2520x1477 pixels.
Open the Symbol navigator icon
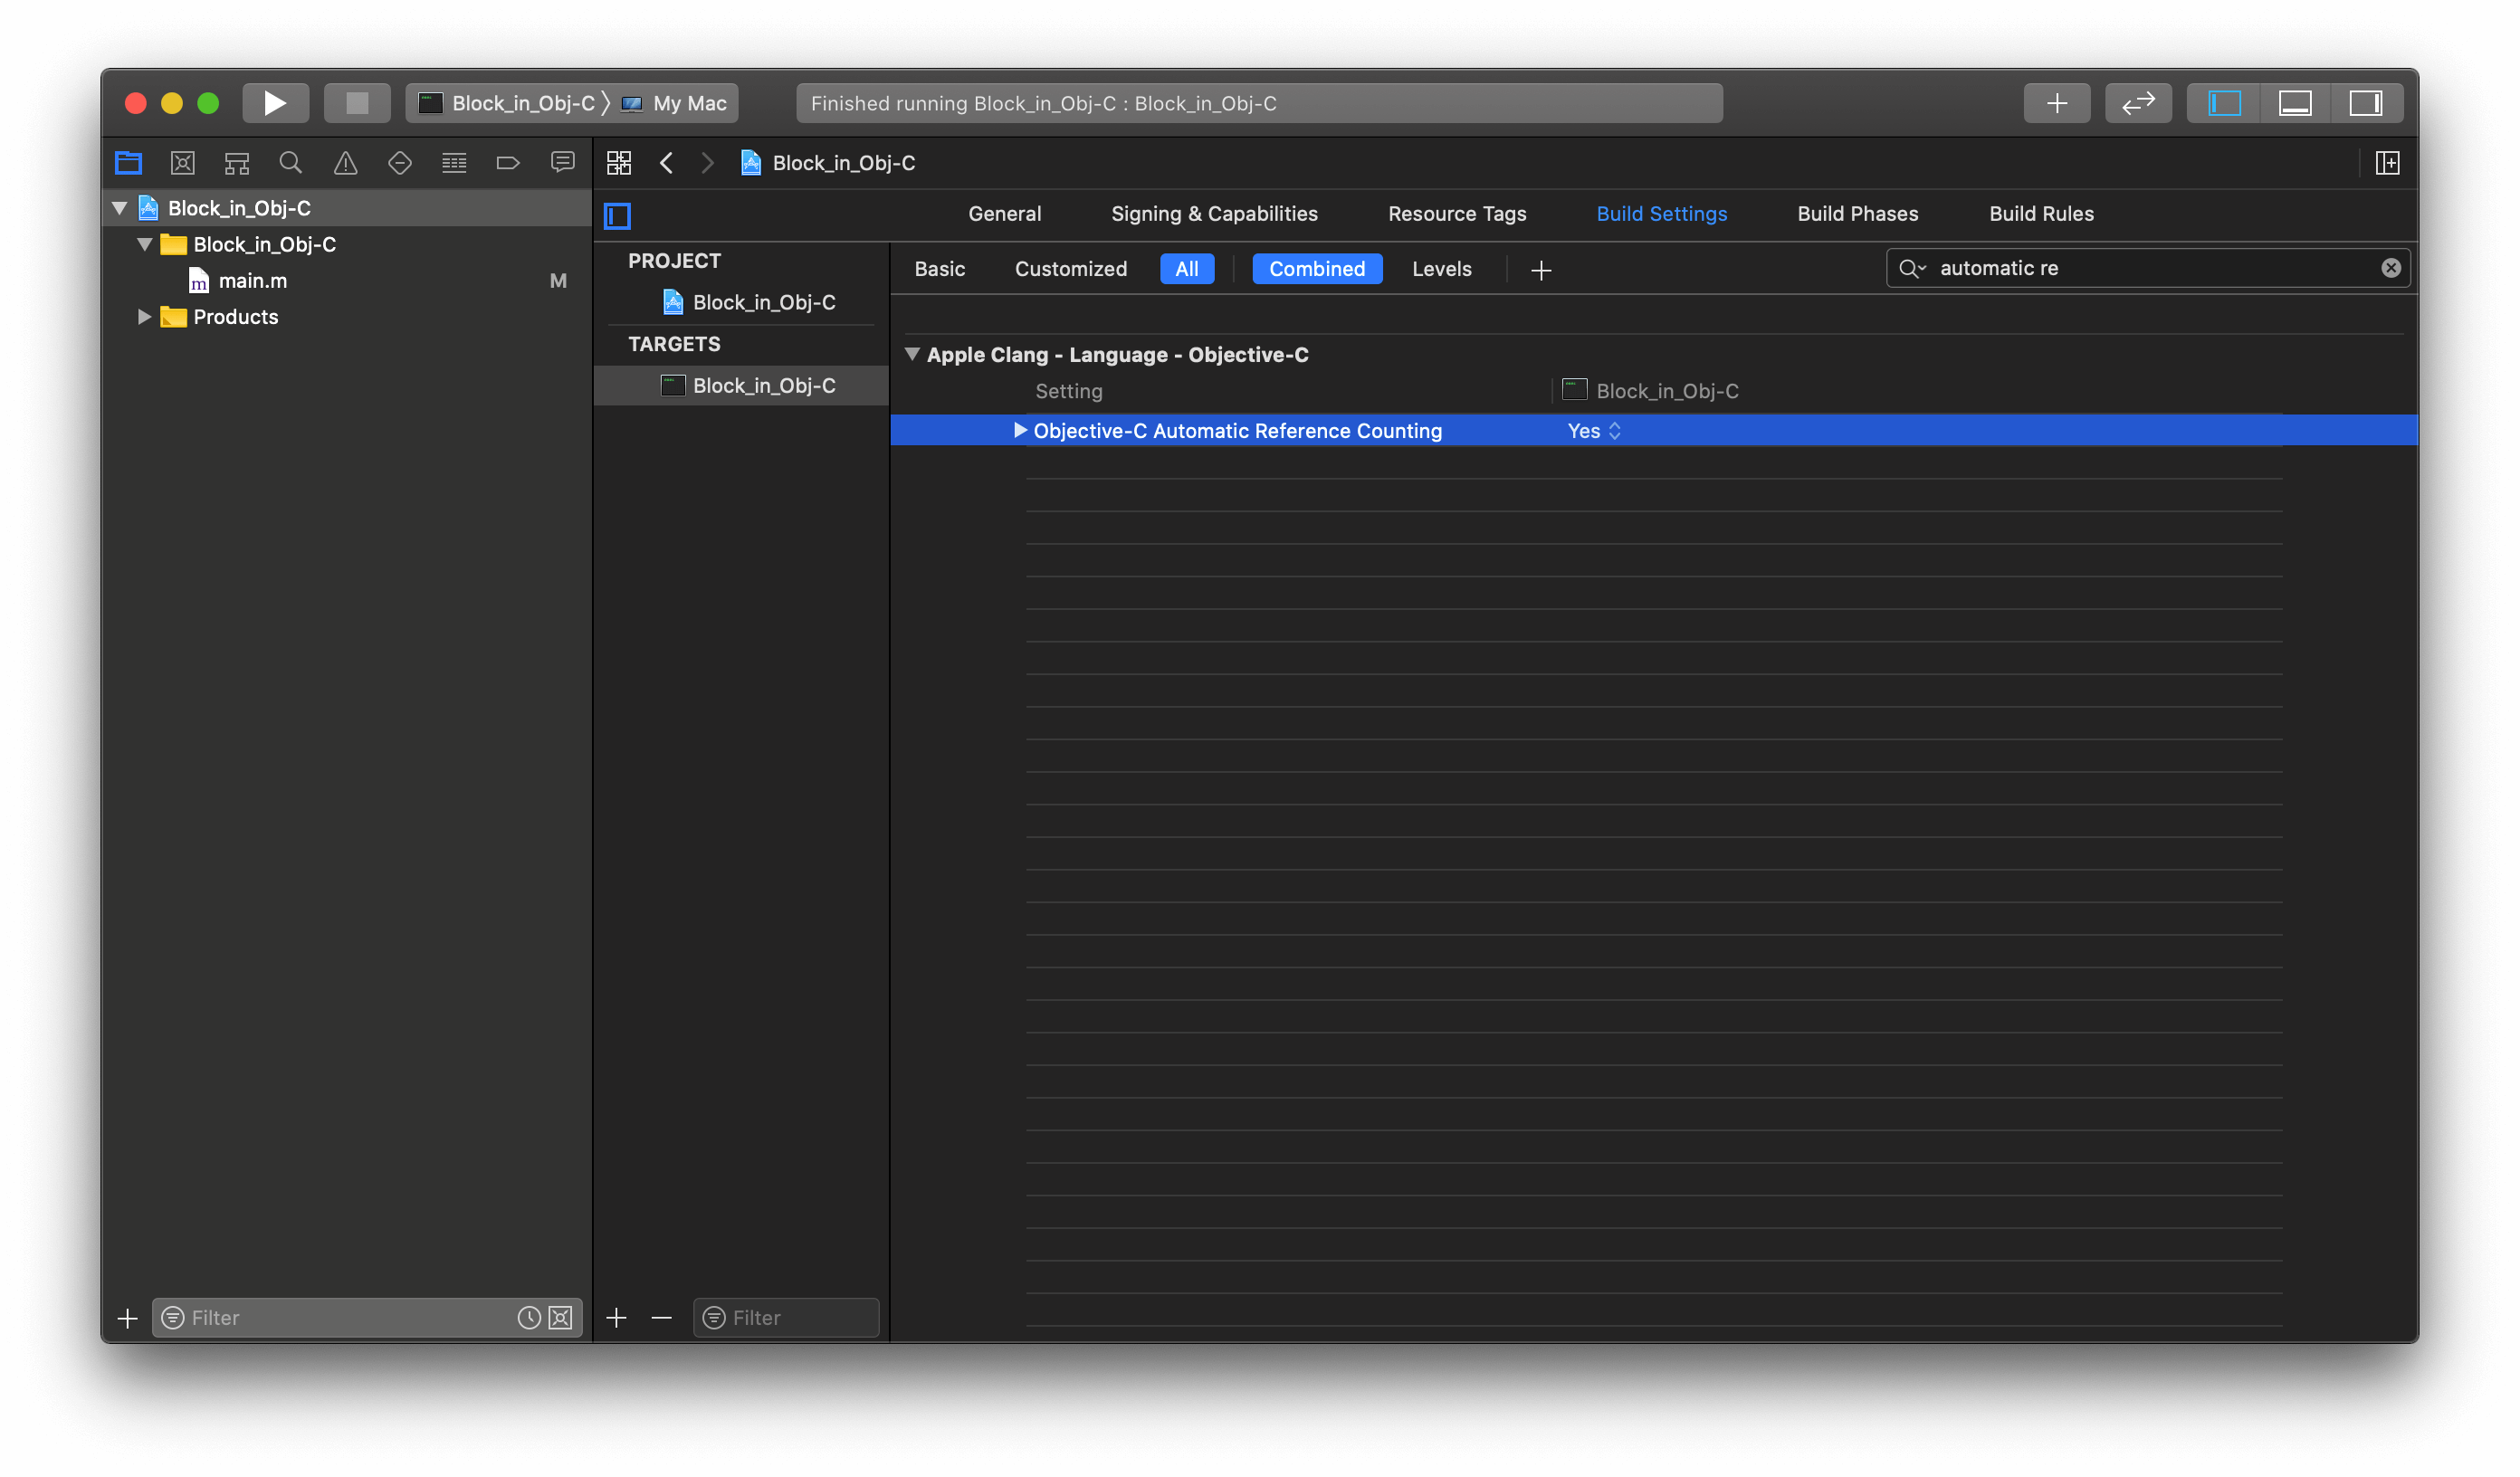click(x=237, y=163)
